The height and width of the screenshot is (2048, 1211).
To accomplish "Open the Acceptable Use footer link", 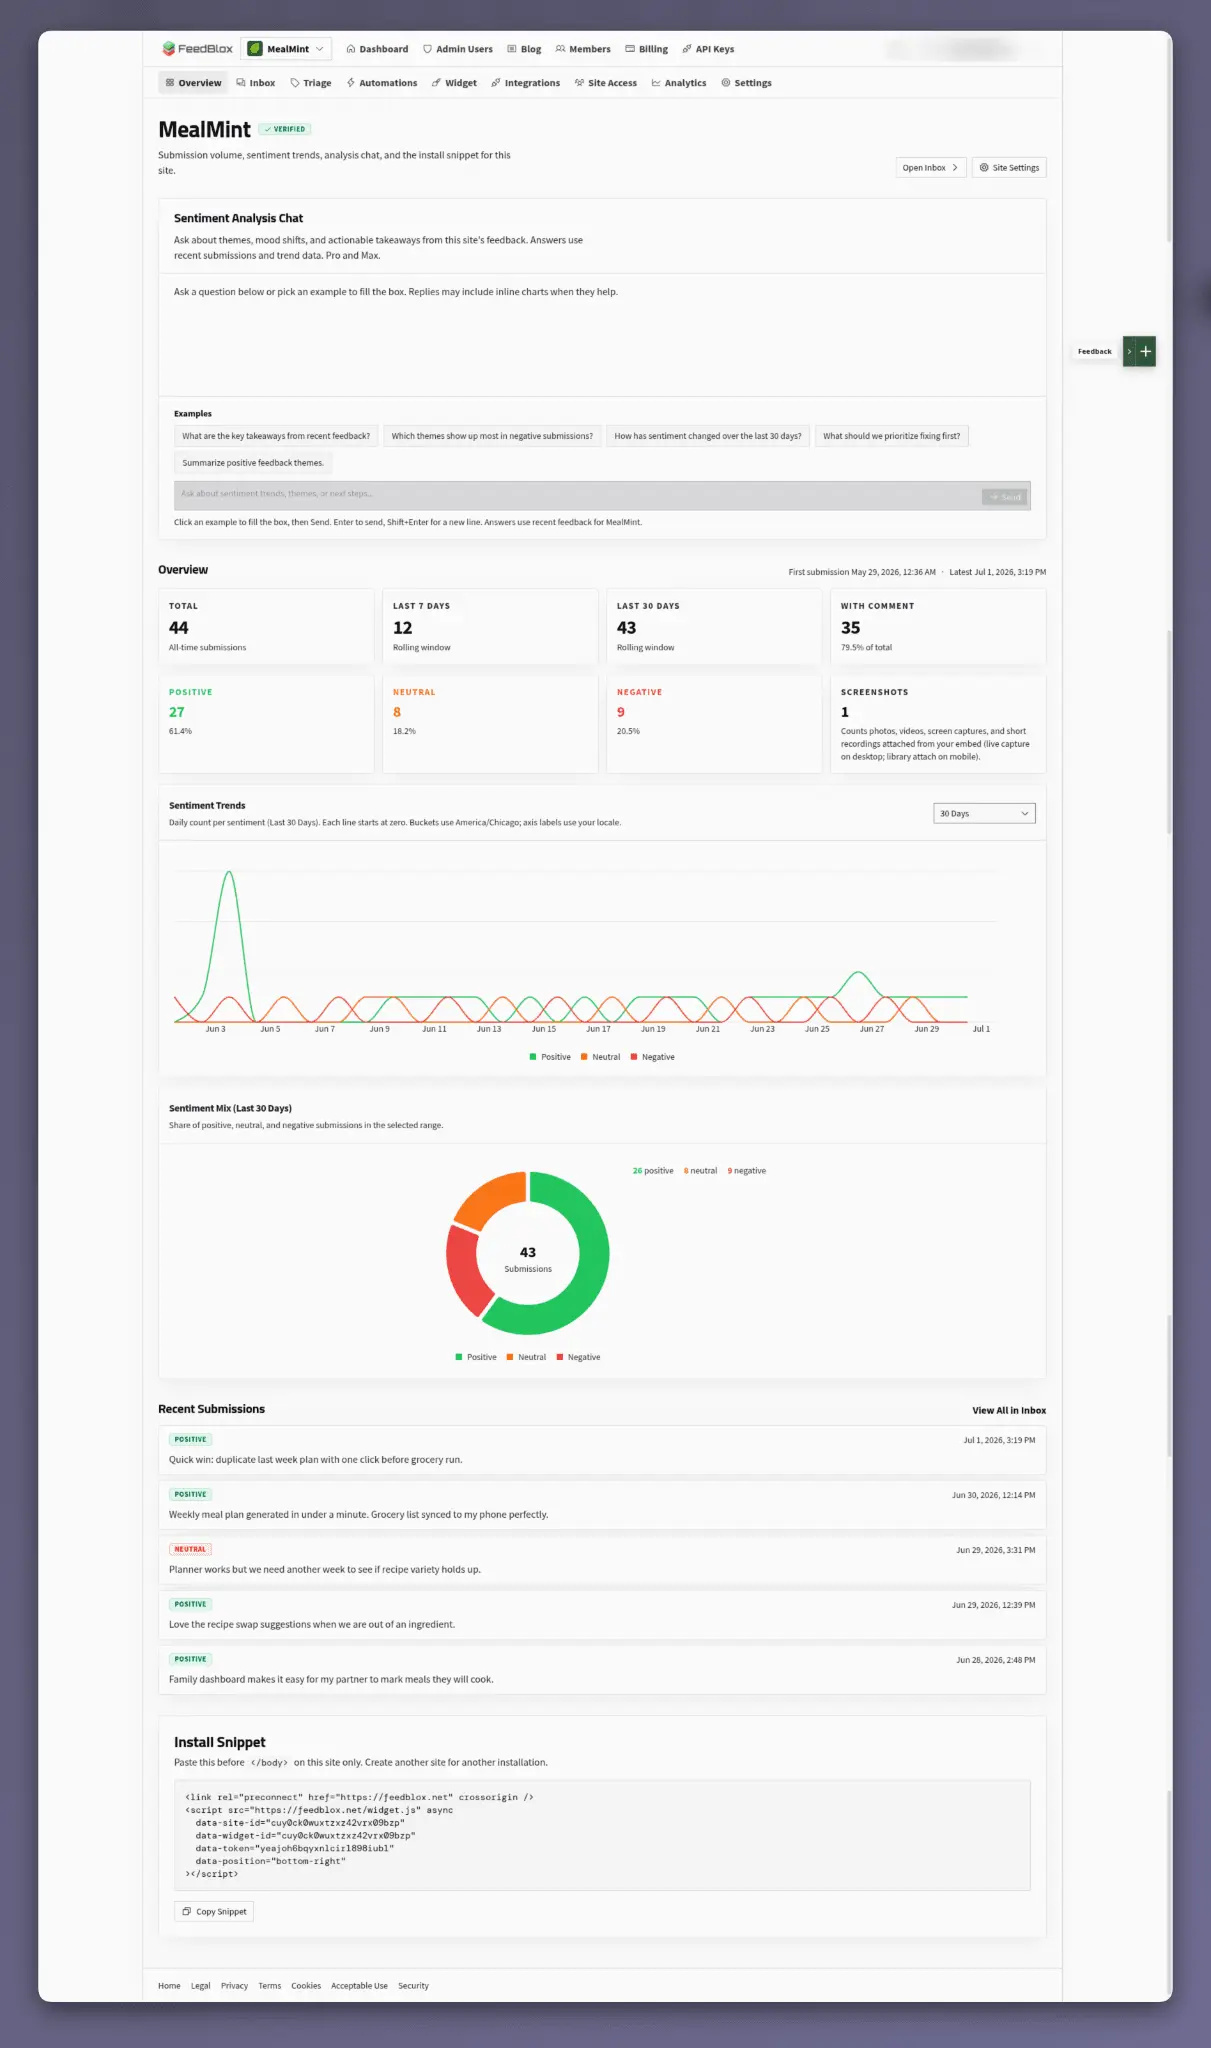I will pyautogui.click(x=359, y=1986).
